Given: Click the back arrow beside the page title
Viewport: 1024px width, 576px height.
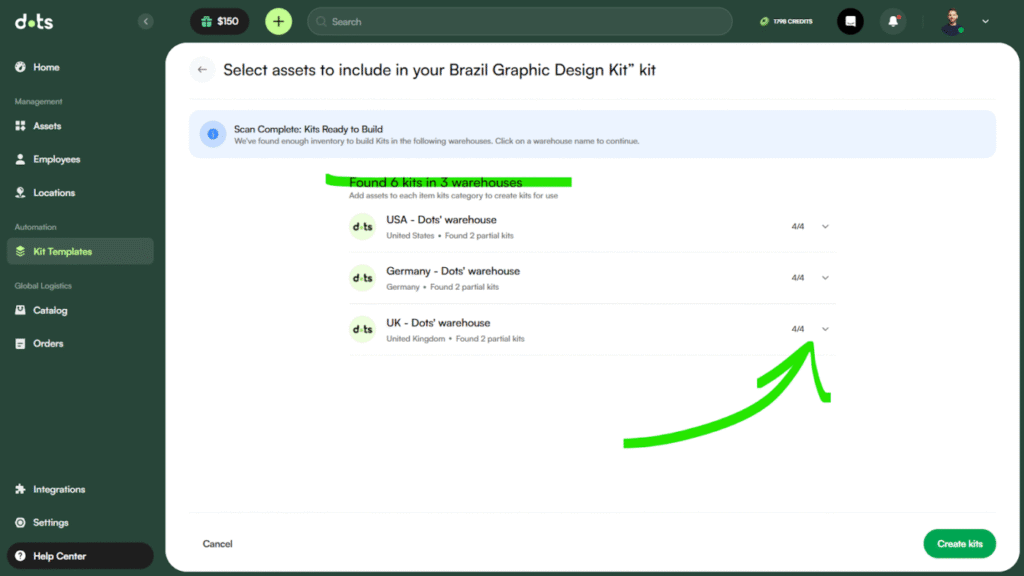Looking at the screenshot, I should click(202, 70).
